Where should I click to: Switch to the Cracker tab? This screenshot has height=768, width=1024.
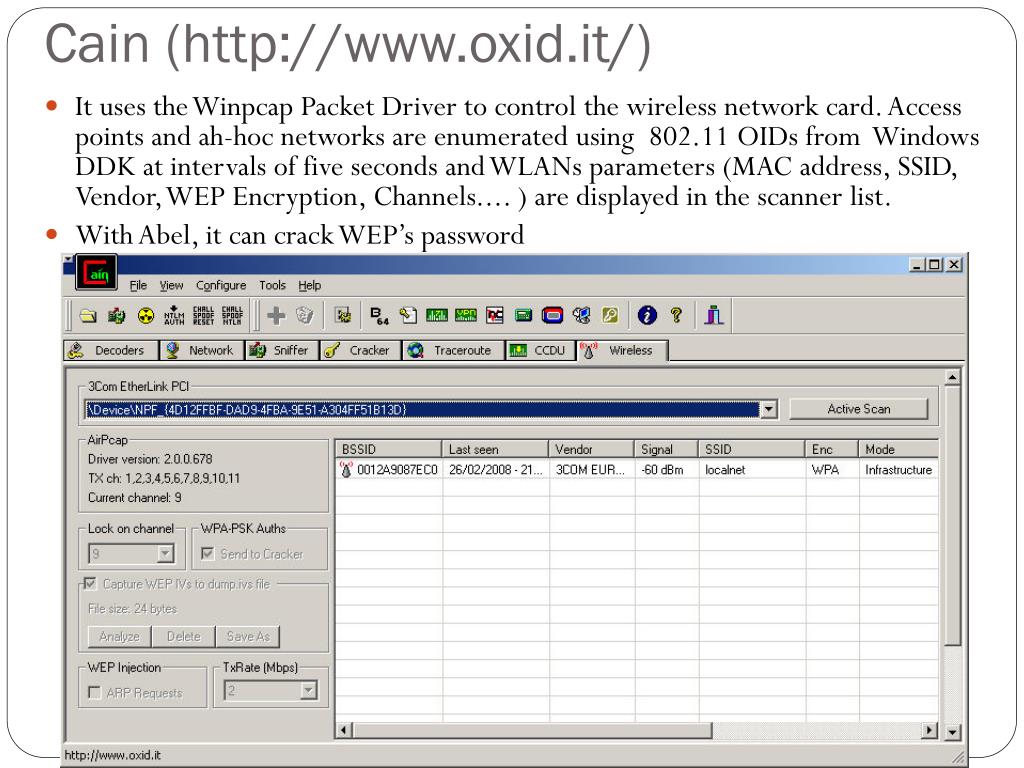360,350
